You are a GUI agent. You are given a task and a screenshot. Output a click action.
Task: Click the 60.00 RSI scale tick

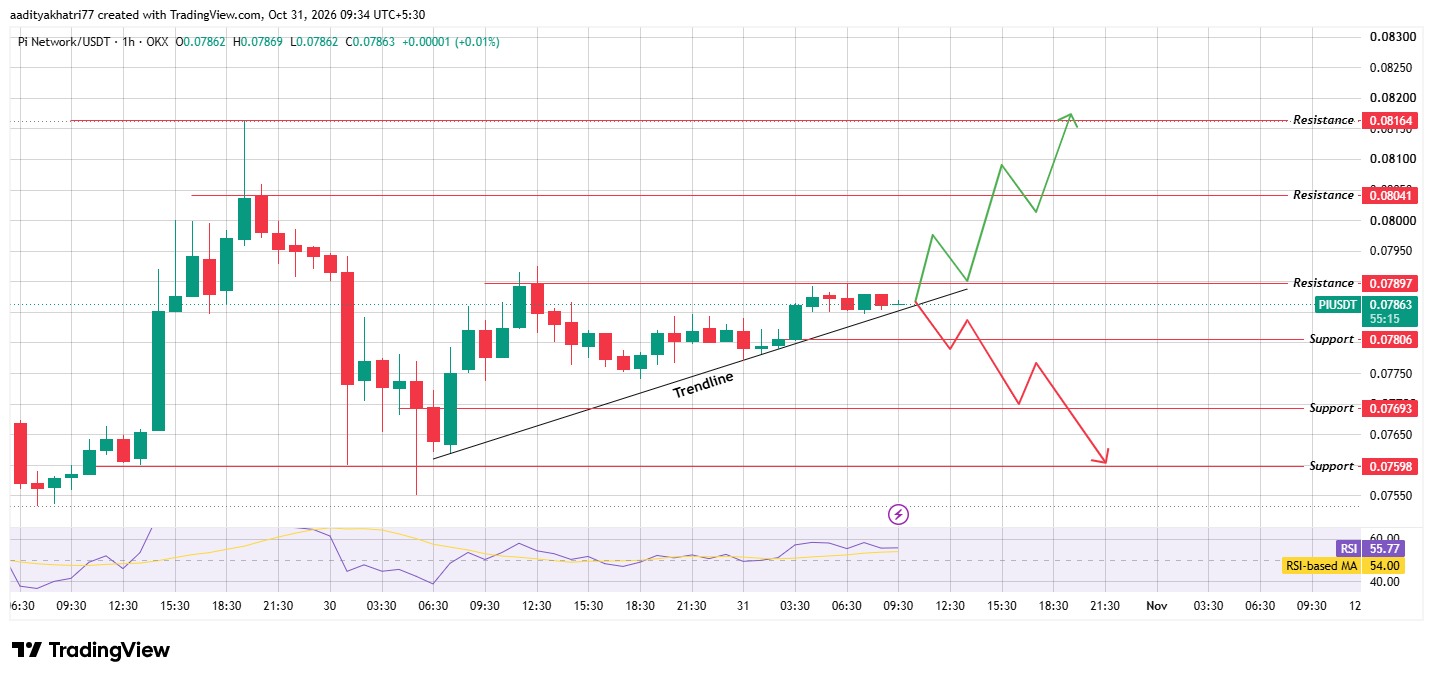tap(1385, 538)
